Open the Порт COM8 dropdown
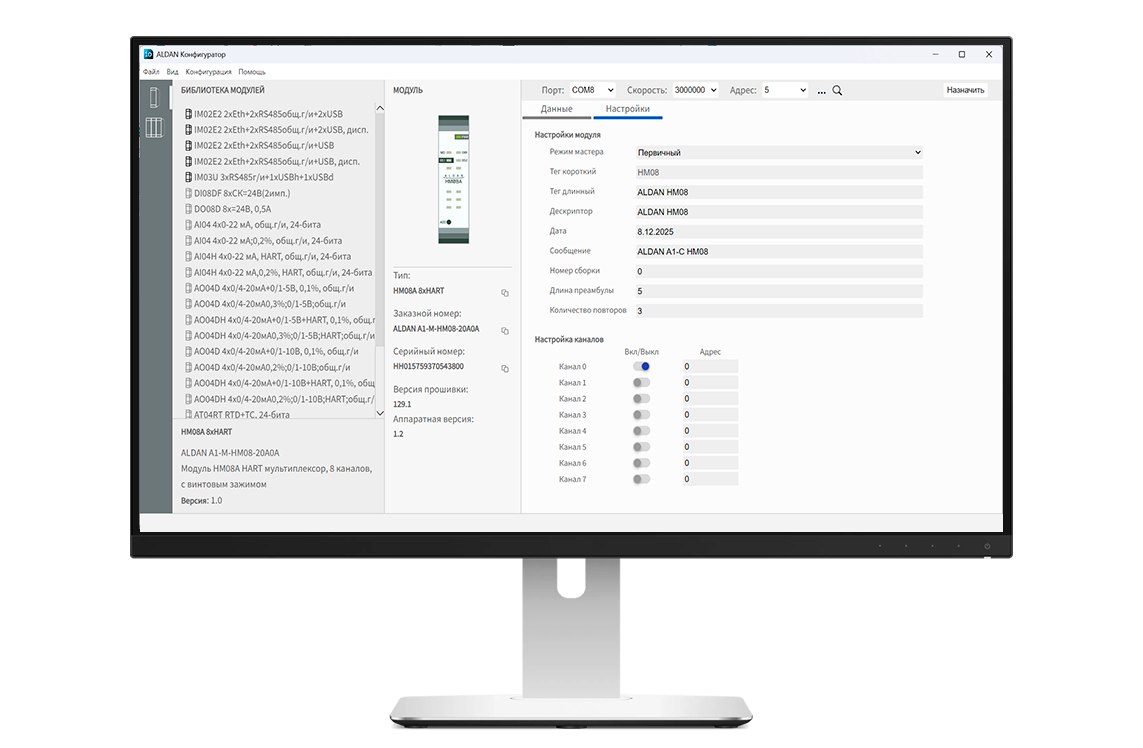 click(x=592, y=90)
